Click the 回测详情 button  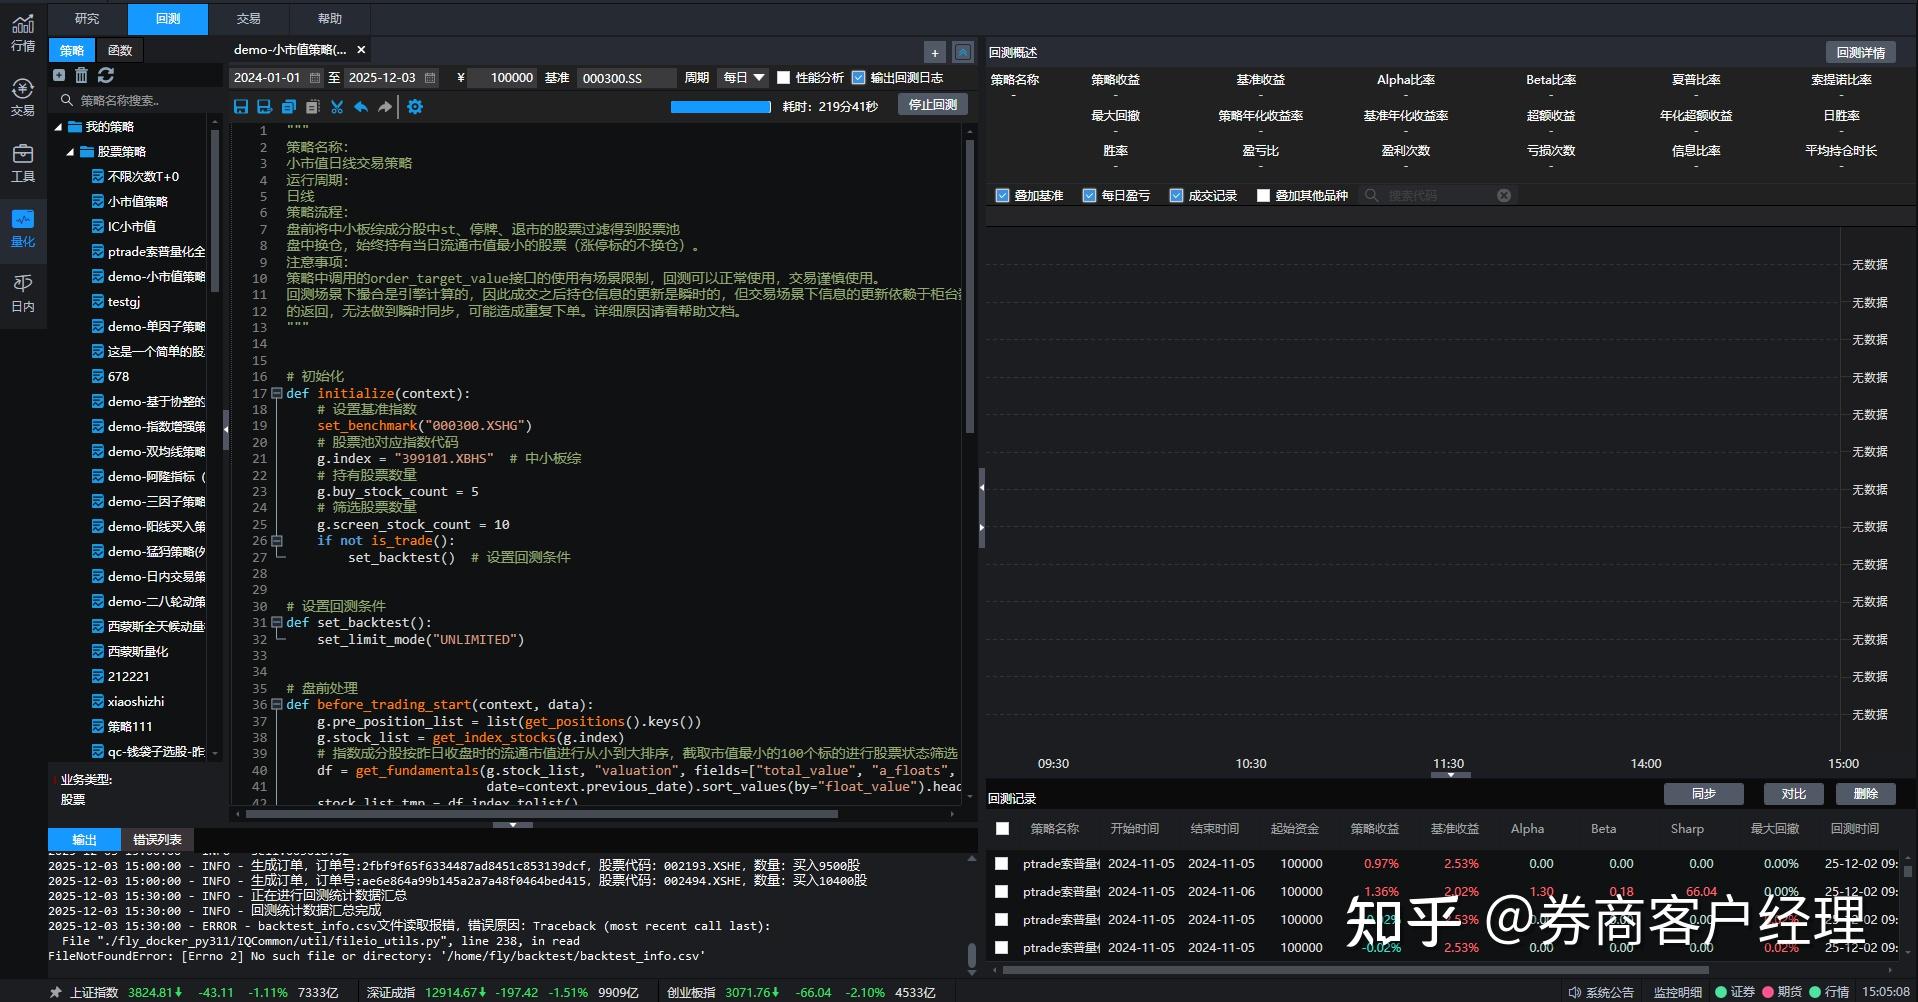click(x=1861, y=52)
